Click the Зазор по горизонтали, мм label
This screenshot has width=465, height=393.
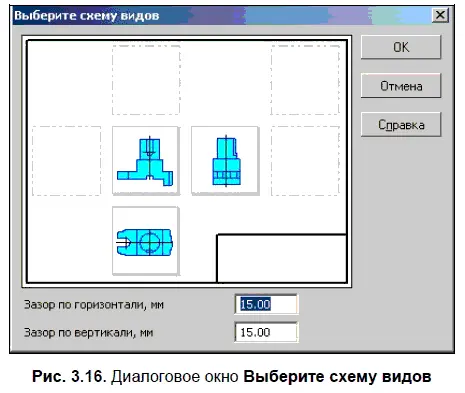[x=94, y=304]
